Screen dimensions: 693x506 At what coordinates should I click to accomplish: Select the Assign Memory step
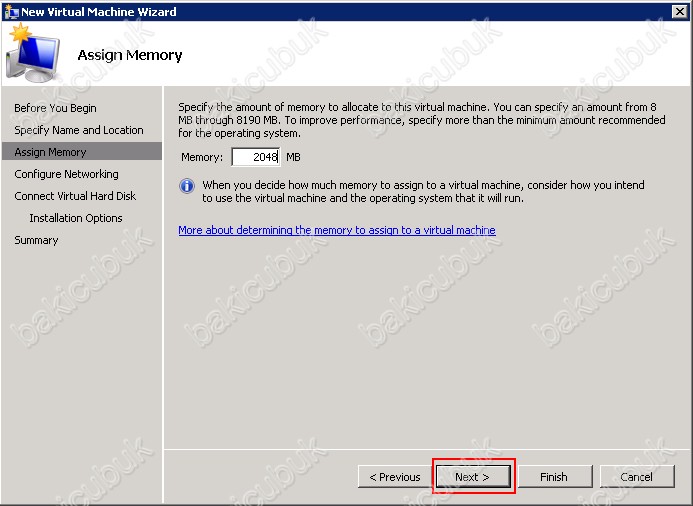(x=82, y=152)
